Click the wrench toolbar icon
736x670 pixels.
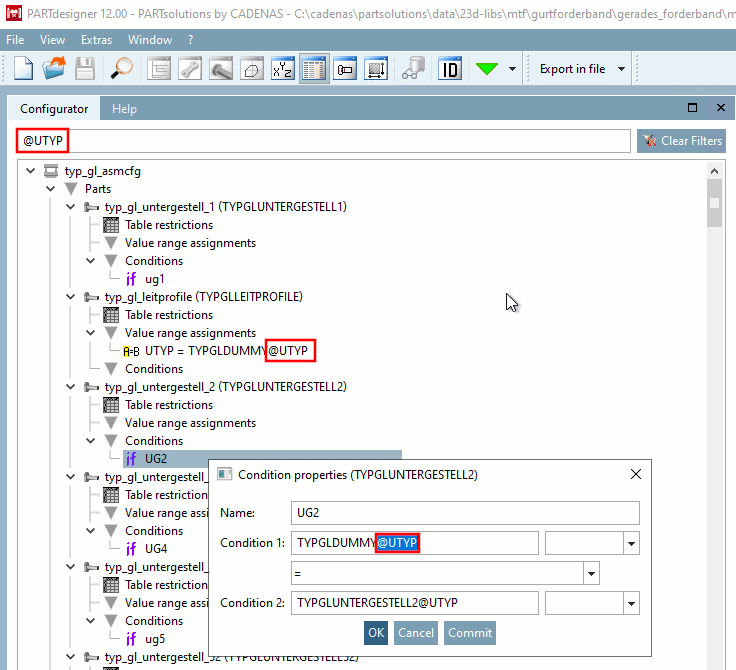190,69
